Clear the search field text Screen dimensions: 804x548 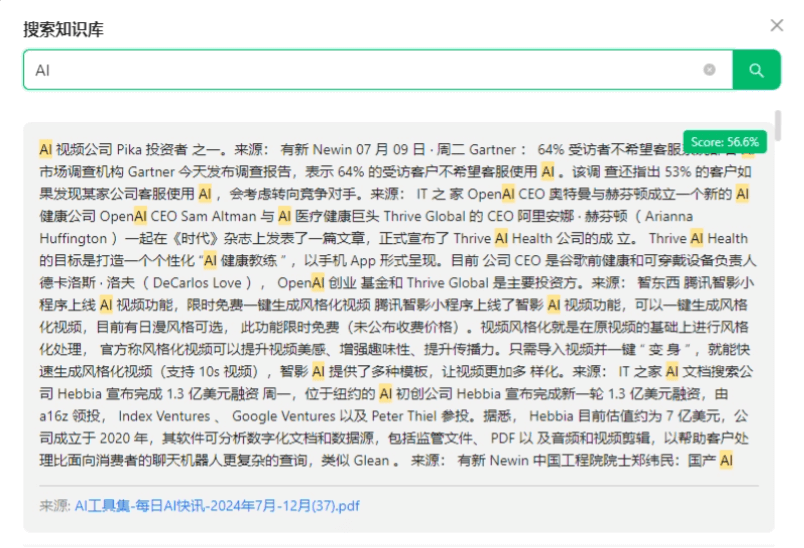(x=709, y=70)
